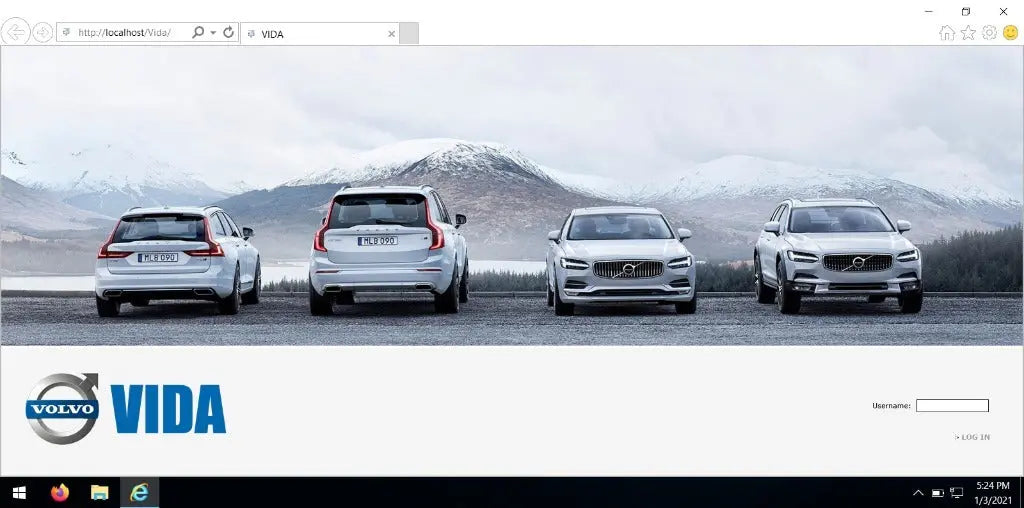Click the Volvo VIDA logo
The image size is (1024, 508).
tap(125, 409)
